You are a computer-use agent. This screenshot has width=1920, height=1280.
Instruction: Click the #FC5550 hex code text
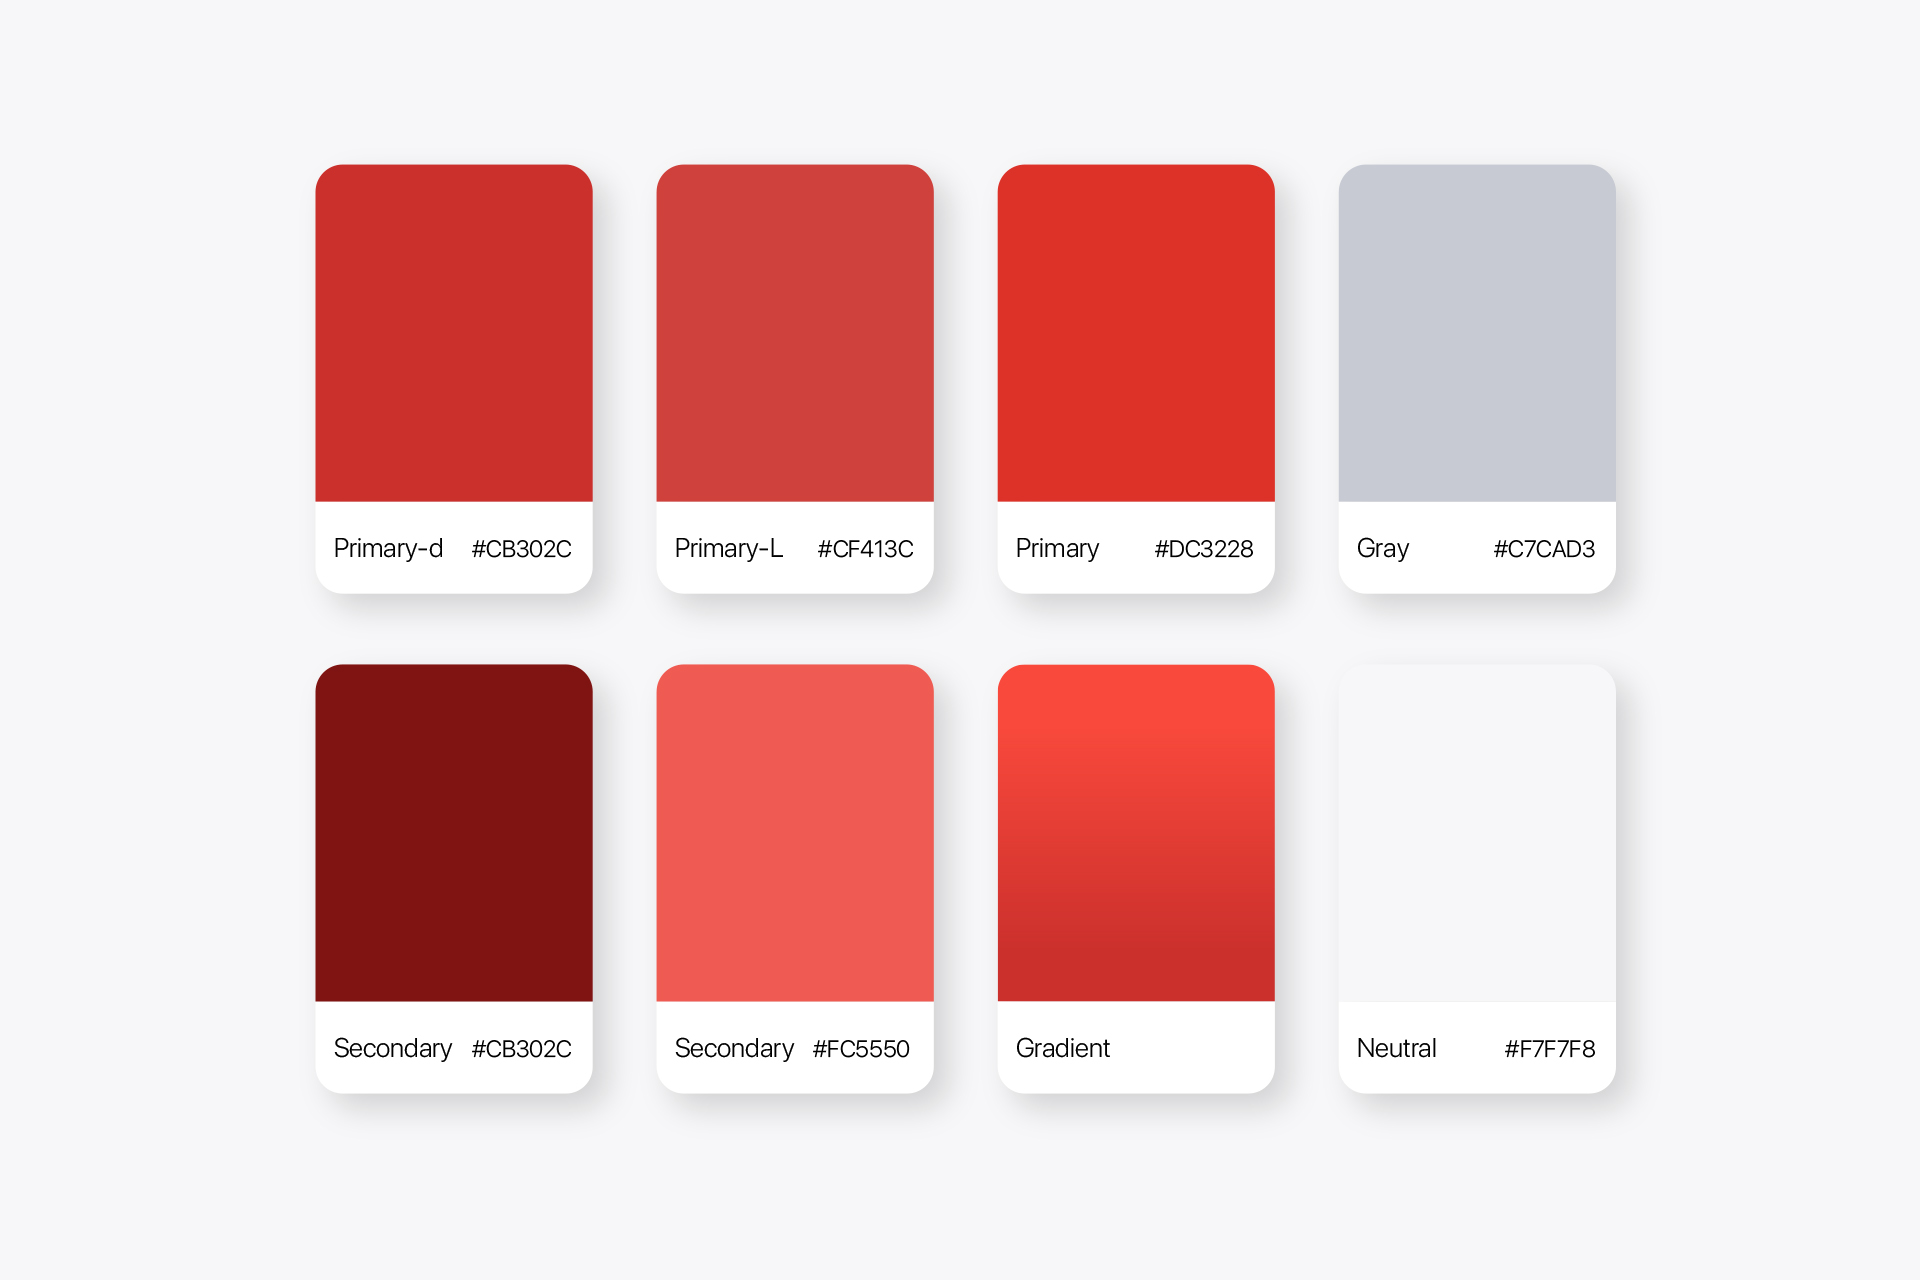pos(861,1049)
